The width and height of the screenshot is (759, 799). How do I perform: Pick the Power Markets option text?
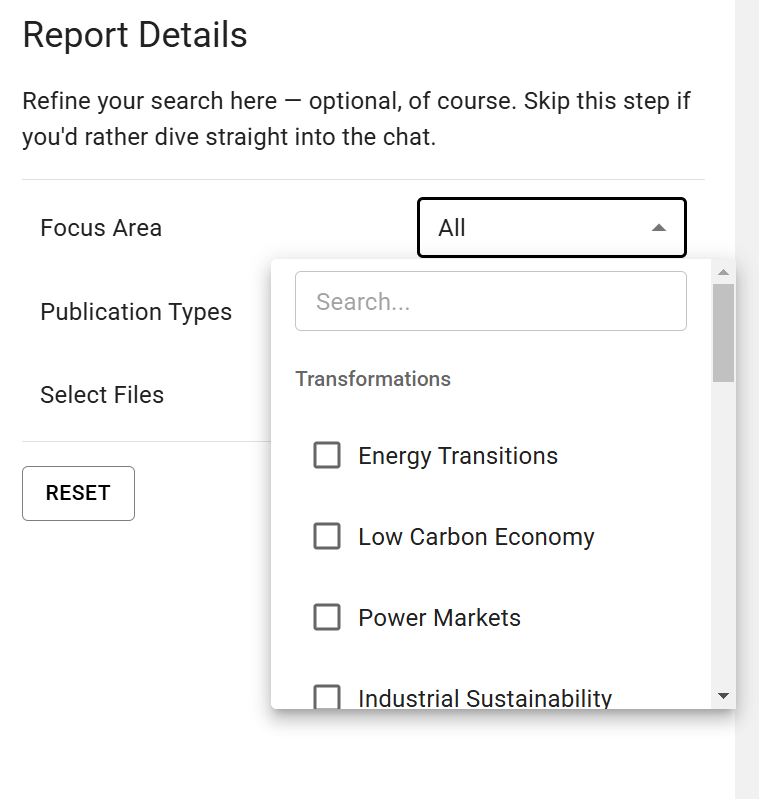point(439,618)
